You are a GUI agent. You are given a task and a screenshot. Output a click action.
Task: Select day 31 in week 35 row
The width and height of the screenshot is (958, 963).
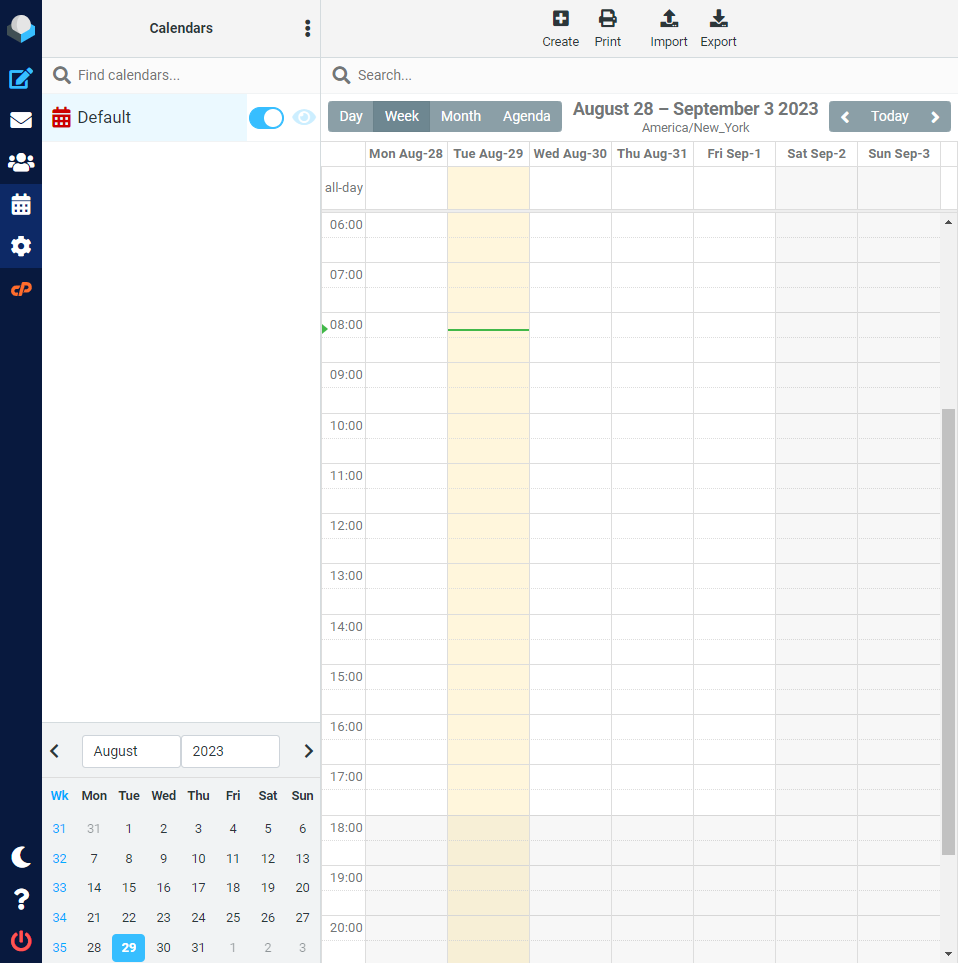198,948
